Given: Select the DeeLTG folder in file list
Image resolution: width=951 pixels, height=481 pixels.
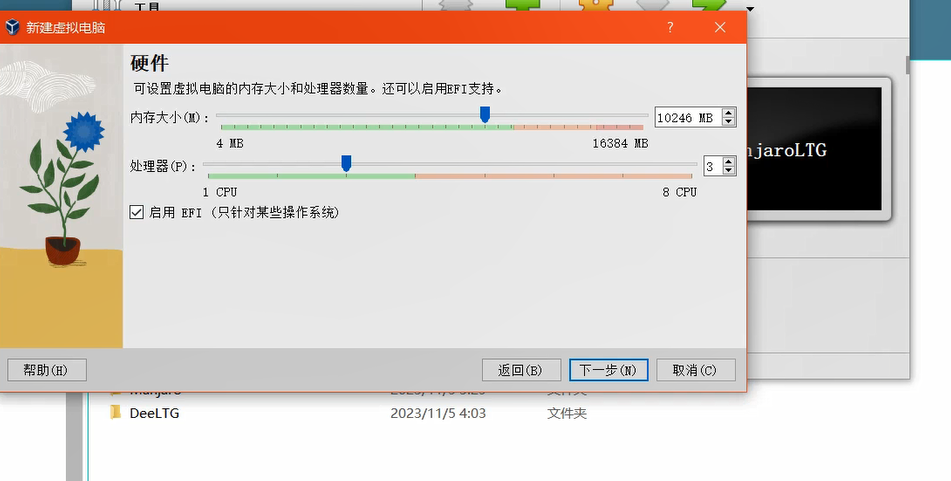Looking at the screenshot, I should [x=154, y=413].
